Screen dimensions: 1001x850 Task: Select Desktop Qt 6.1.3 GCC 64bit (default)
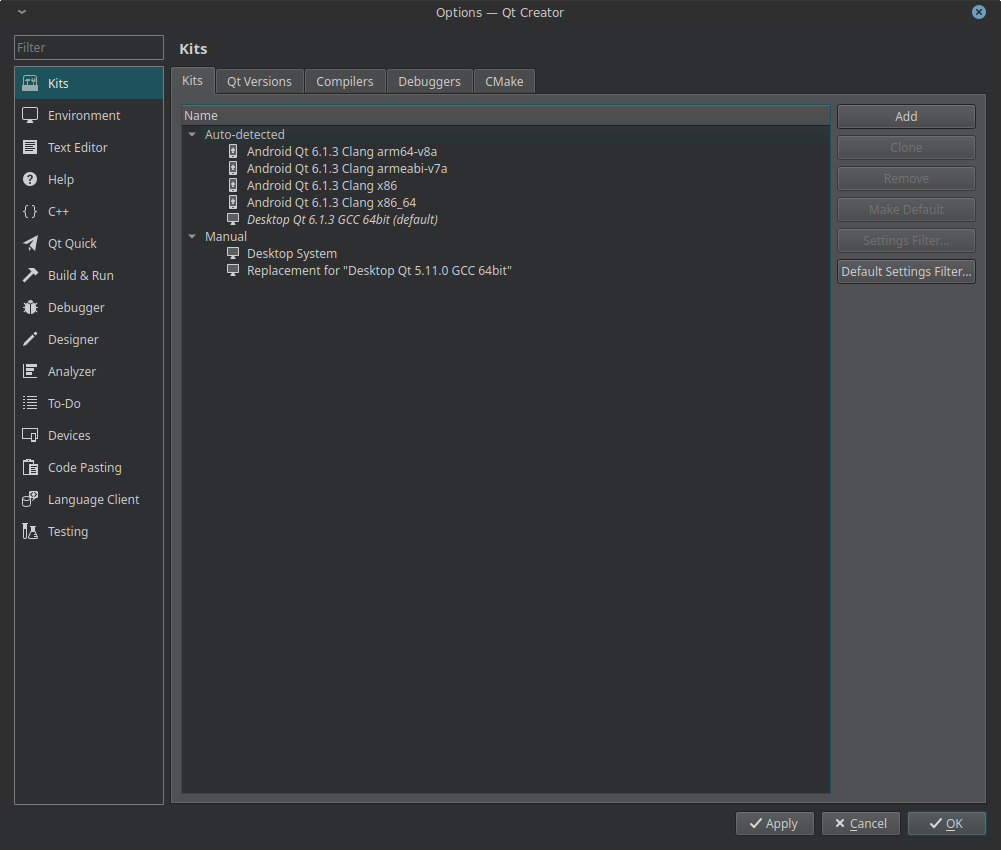pyautogui.click(x=342, y=219)
